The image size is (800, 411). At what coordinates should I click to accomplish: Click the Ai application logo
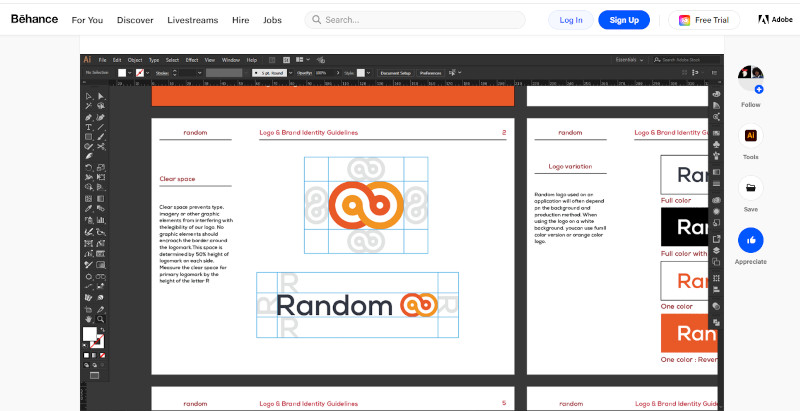[87, 60]
